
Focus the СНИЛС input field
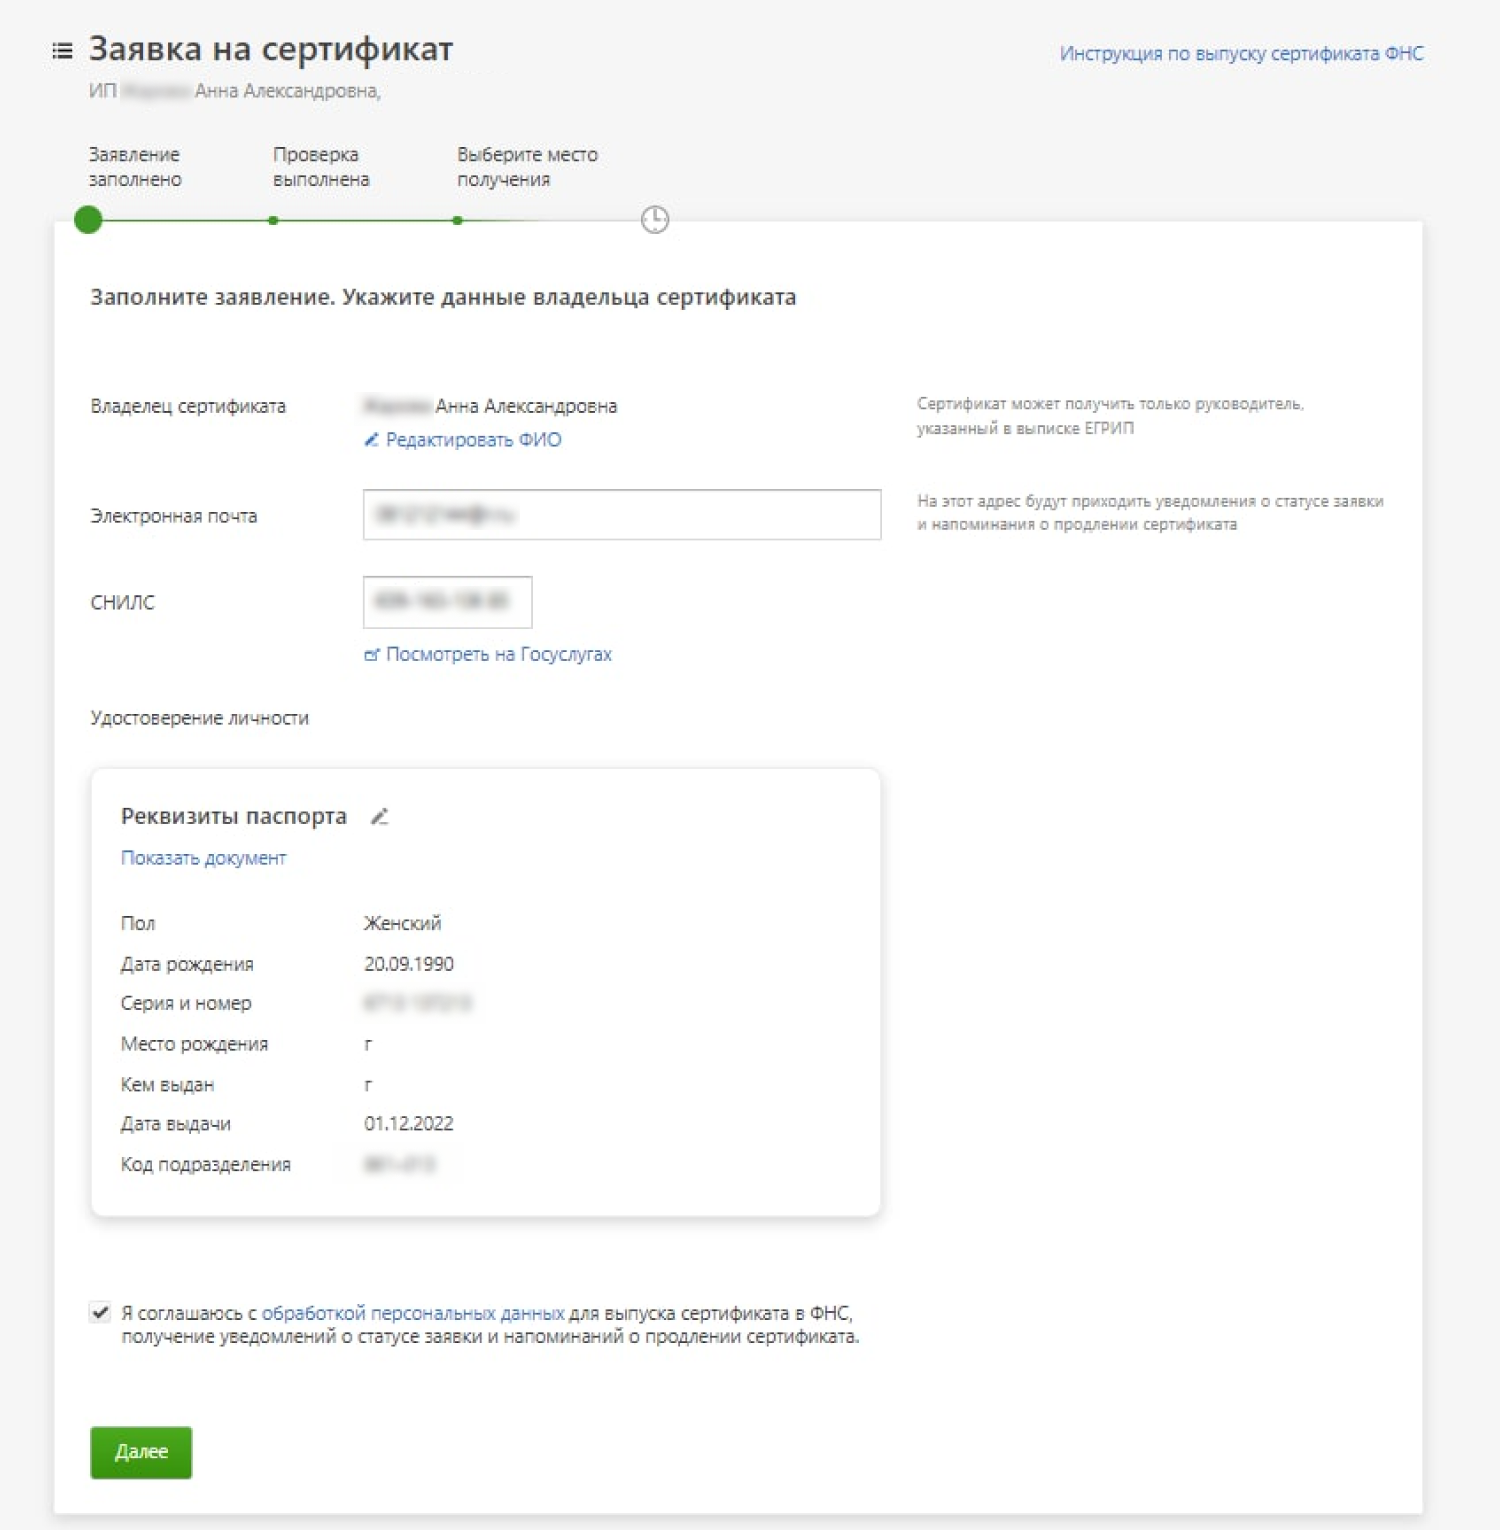(447, 602)
